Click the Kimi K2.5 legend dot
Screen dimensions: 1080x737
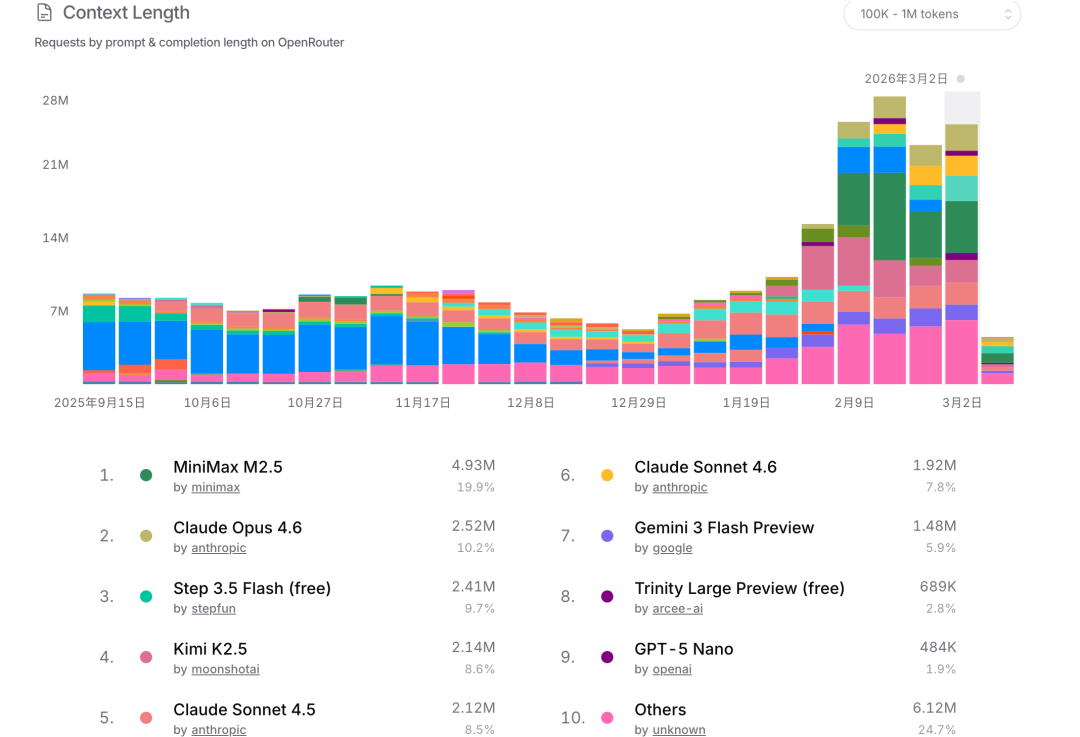click(x=146, y=658)
